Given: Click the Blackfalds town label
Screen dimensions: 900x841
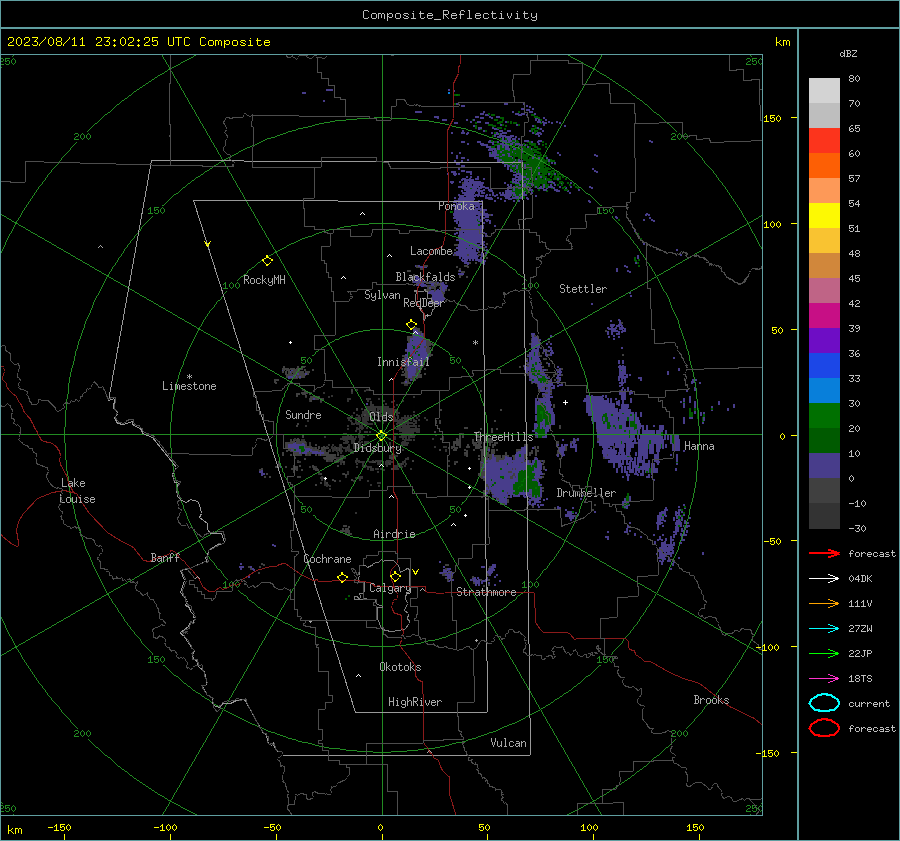Looking at the screenshot, I should (x=425, y=277).
